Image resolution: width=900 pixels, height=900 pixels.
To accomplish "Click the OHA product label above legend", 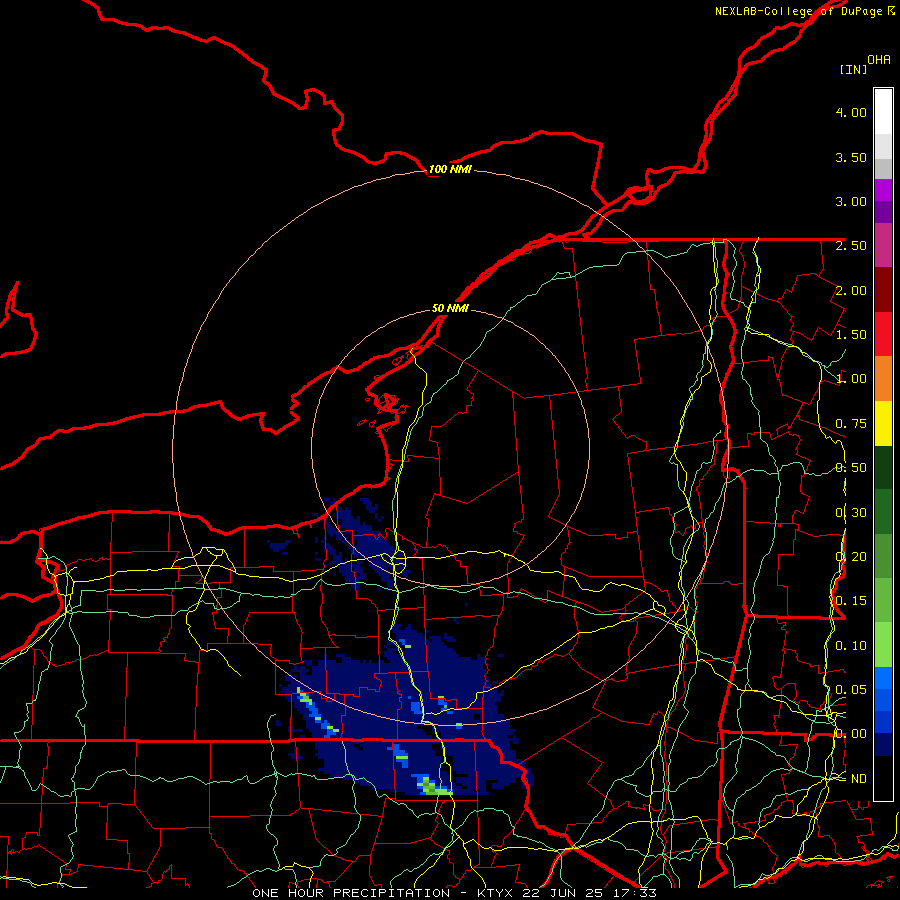I will point(879,60).
